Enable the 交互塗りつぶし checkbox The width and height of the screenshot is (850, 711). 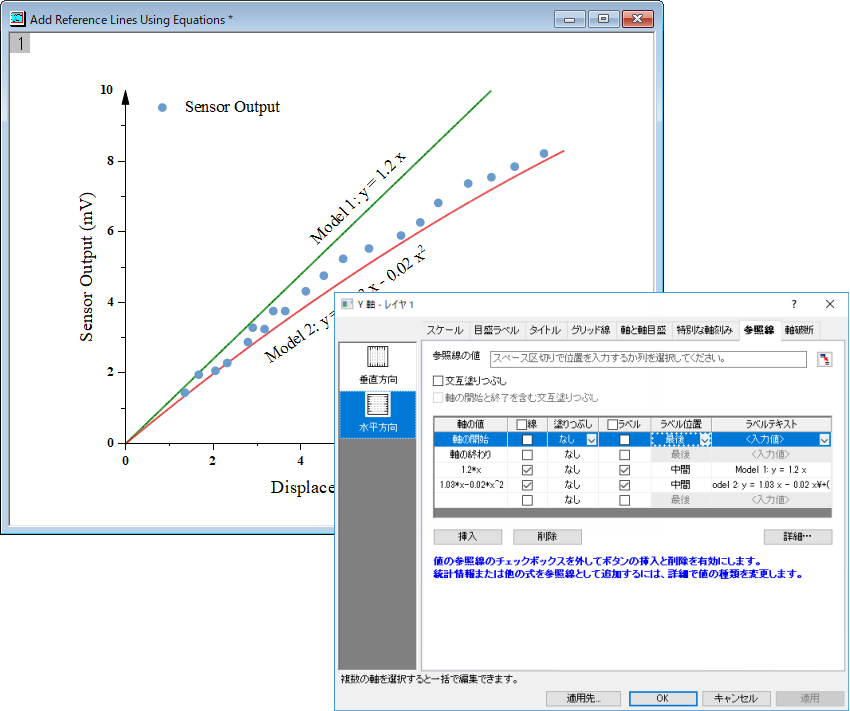[x=438, y=381]
